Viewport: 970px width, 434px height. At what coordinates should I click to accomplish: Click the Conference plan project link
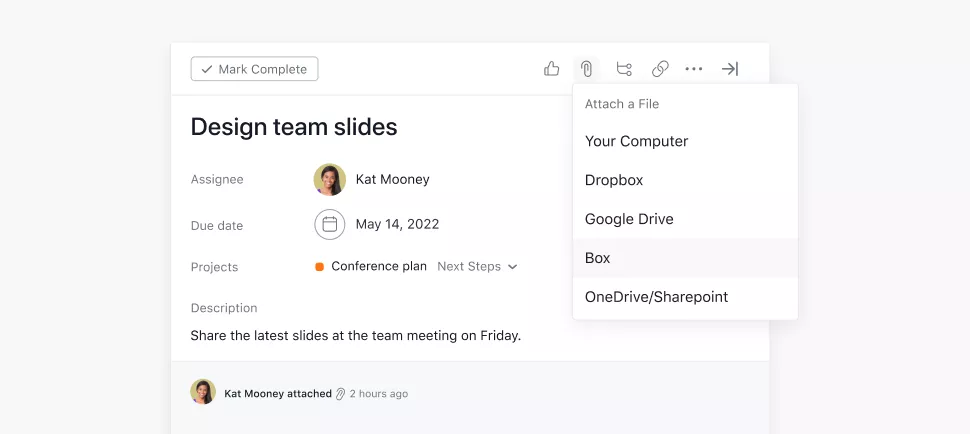click(379, 267)
